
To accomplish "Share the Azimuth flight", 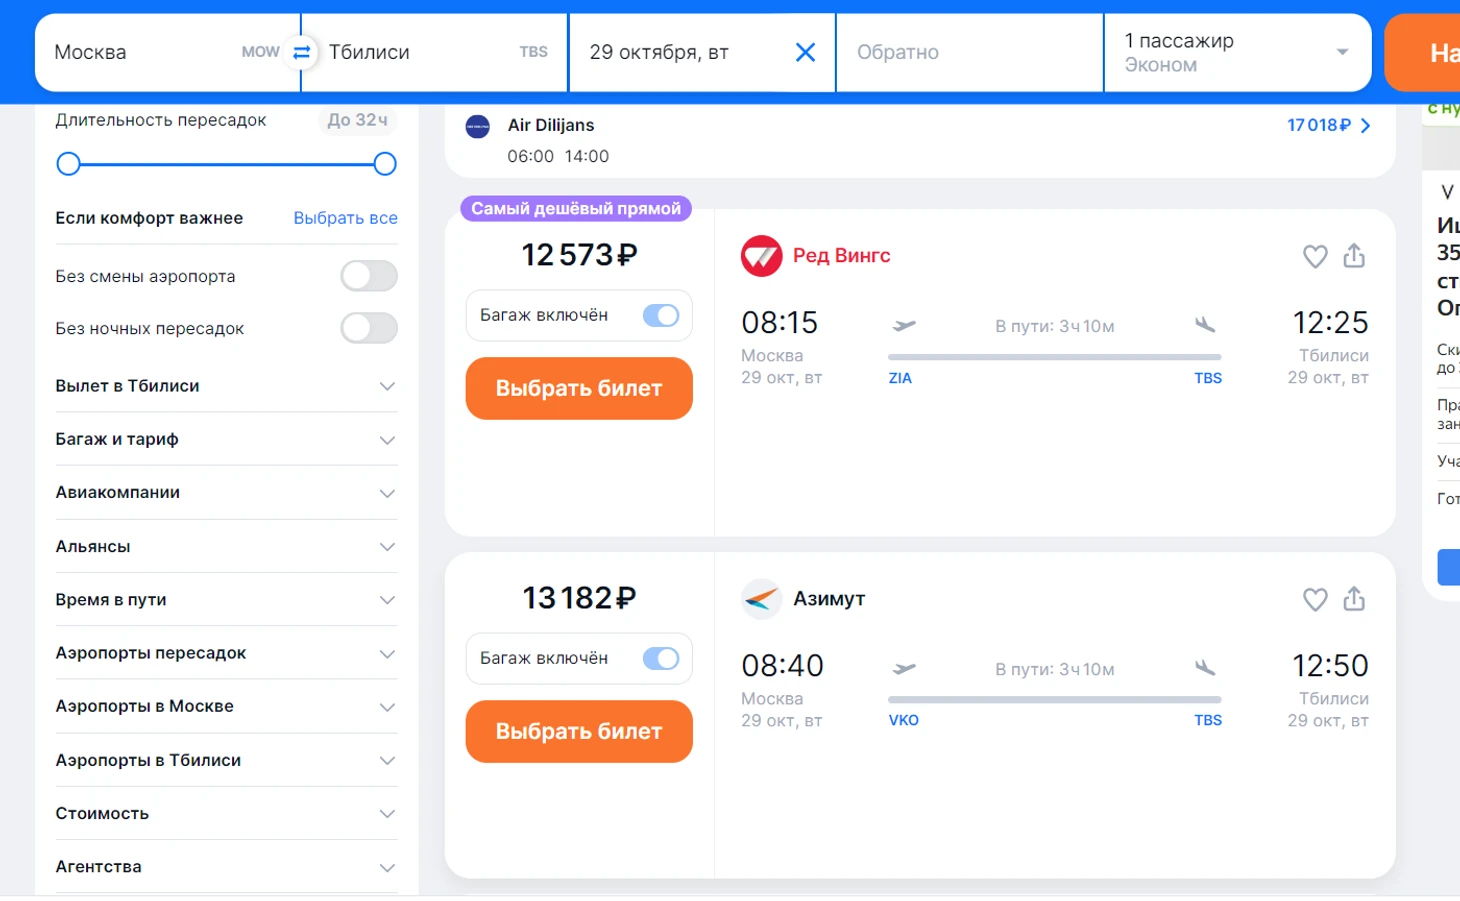I will (x=1354, y=599).
